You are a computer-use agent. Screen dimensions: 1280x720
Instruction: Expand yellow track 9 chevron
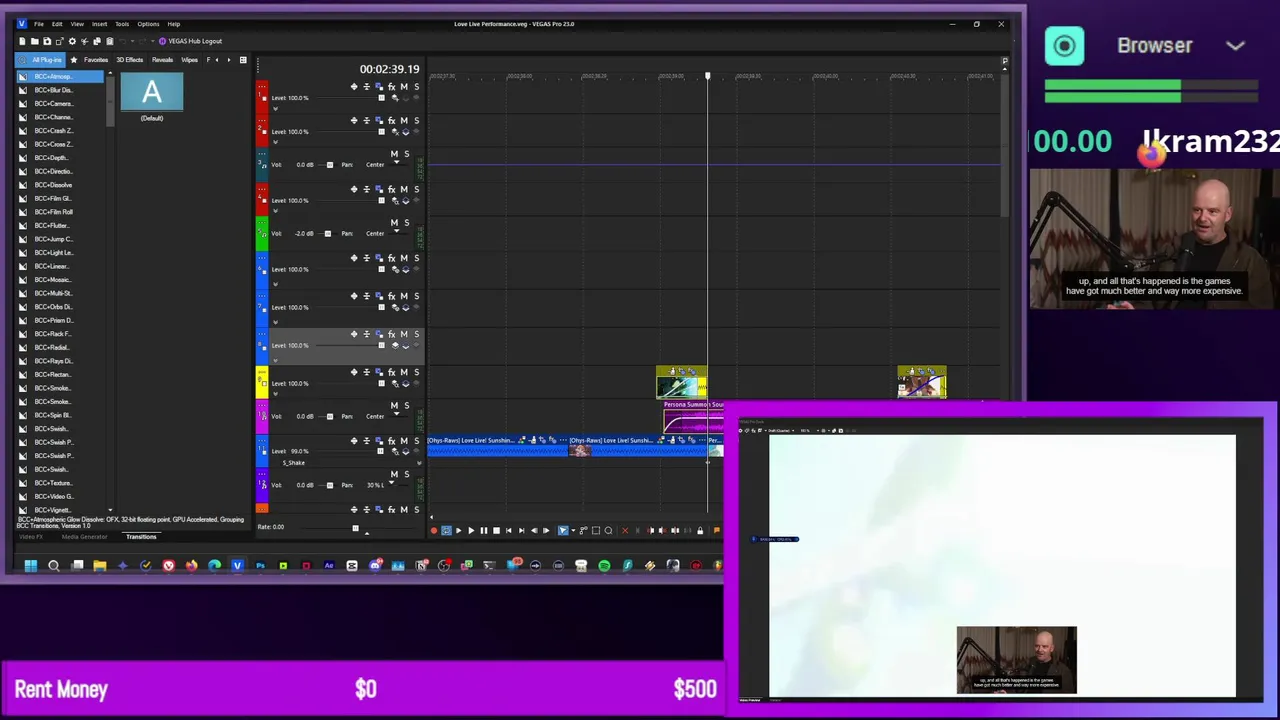[275, 394]
